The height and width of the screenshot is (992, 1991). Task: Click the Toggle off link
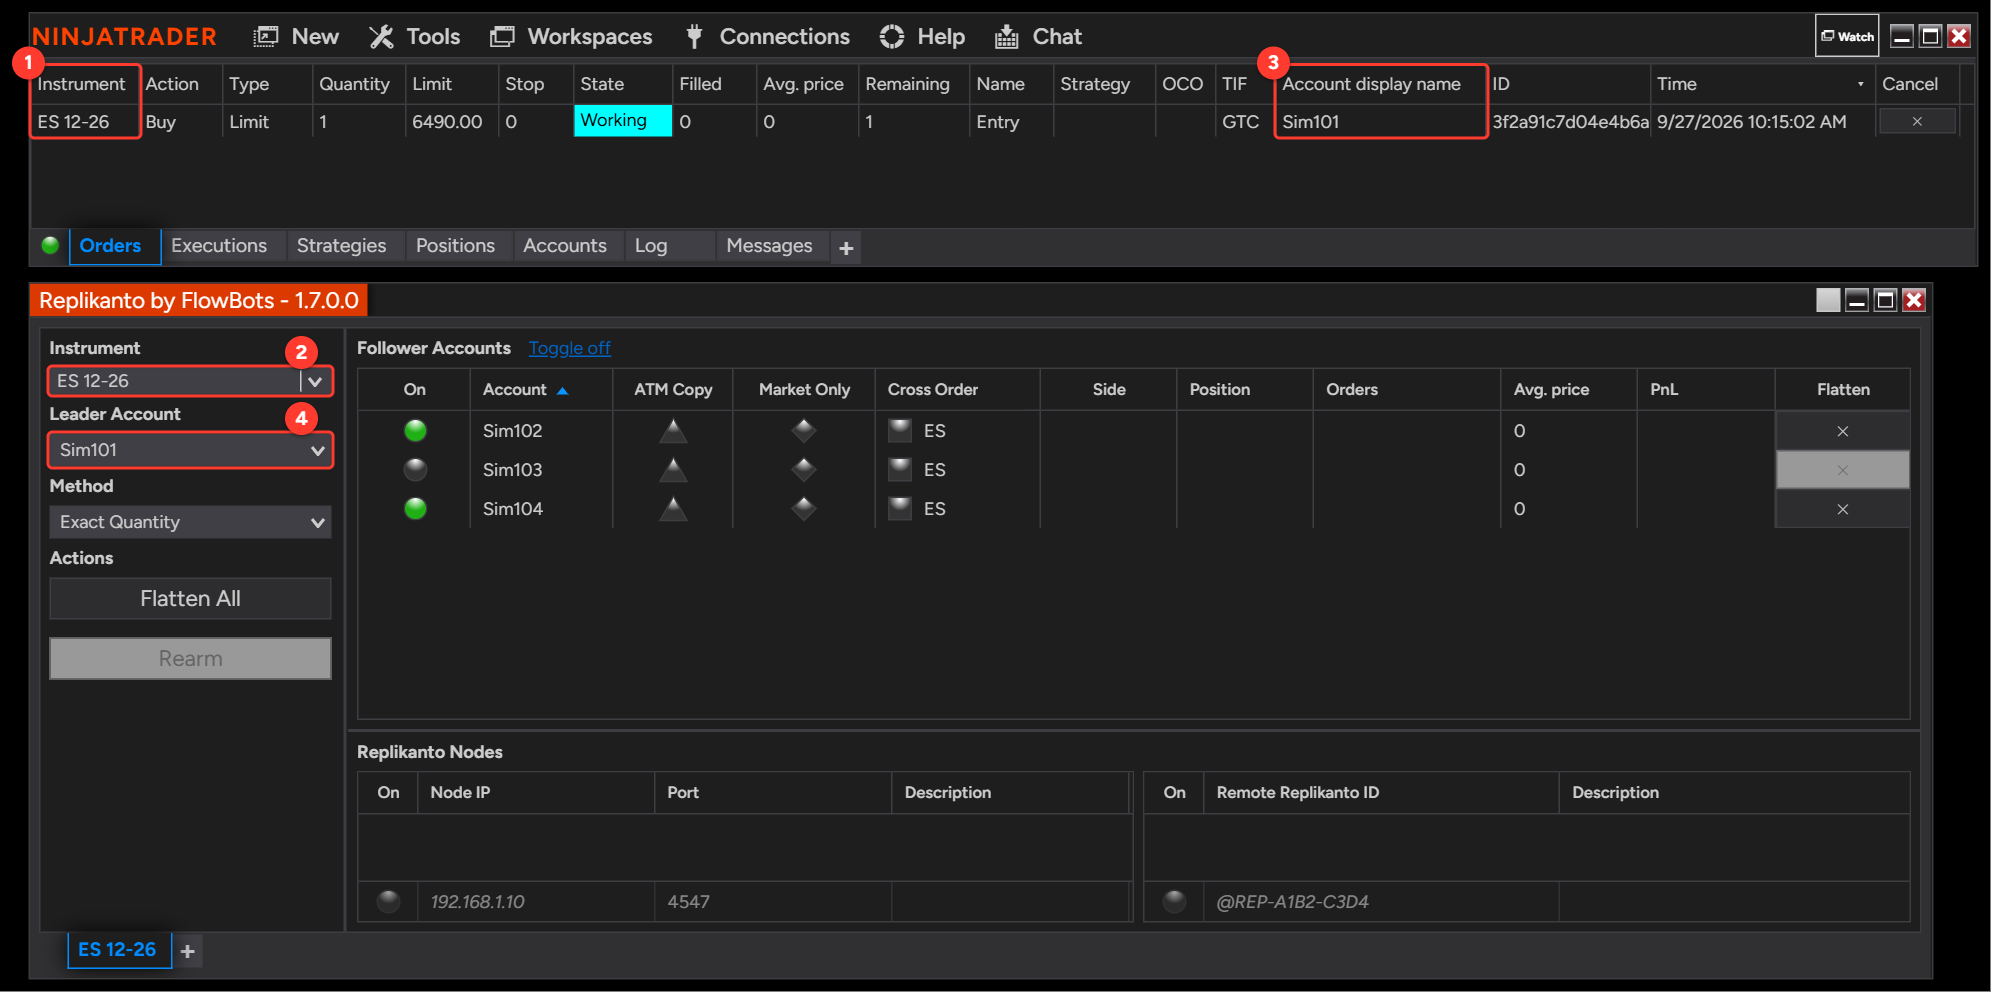[x=569, y=348]
